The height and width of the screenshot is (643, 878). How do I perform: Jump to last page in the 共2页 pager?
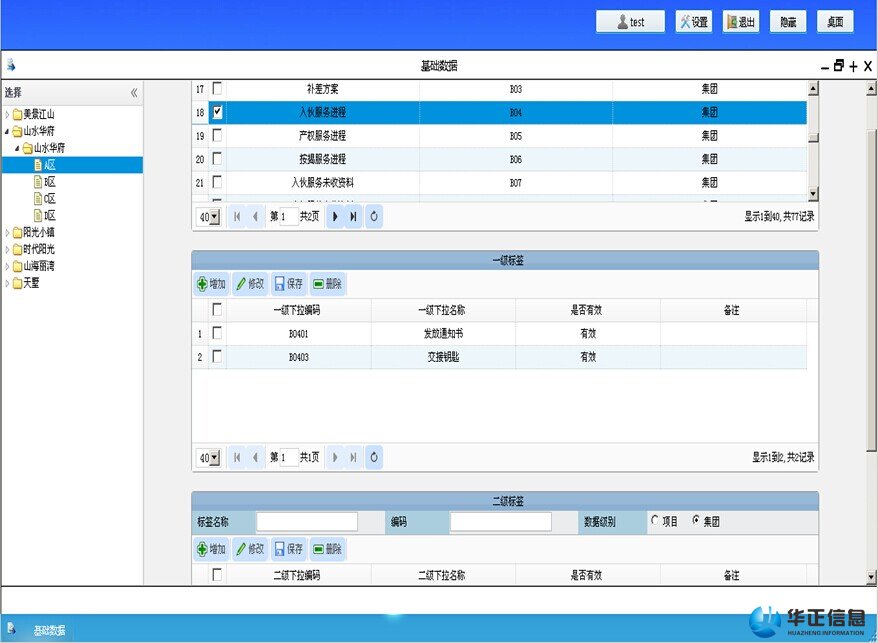[353, 216]
